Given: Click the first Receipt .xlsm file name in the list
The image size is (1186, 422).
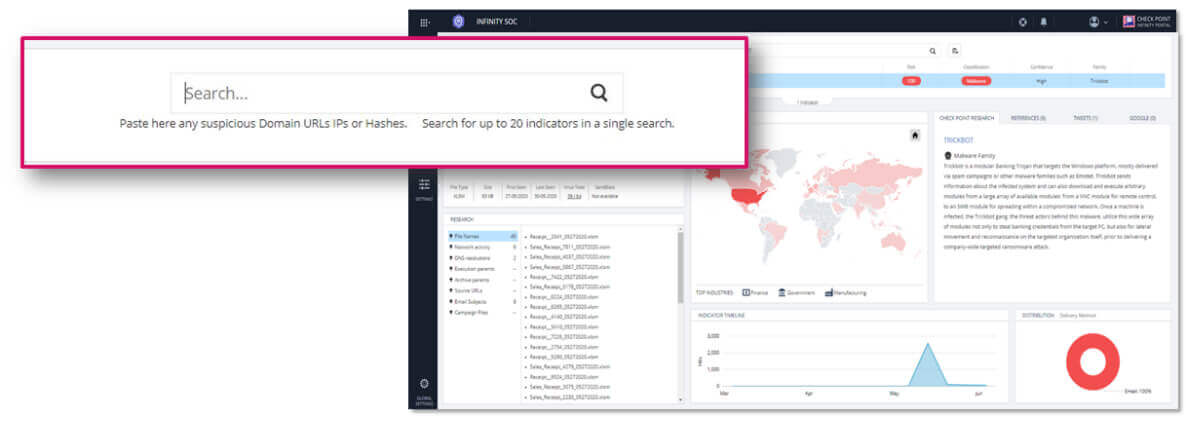Looking at the screenshot, I should pyautogui.click(x=565, y=237).
